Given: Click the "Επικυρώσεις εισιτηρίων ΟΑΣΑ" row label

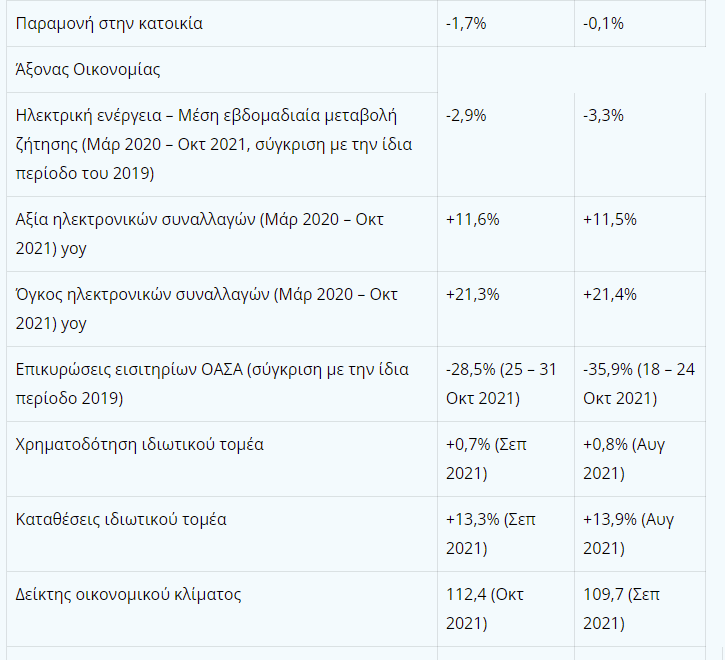Looking at the screenshot, I should coord(212,383).
